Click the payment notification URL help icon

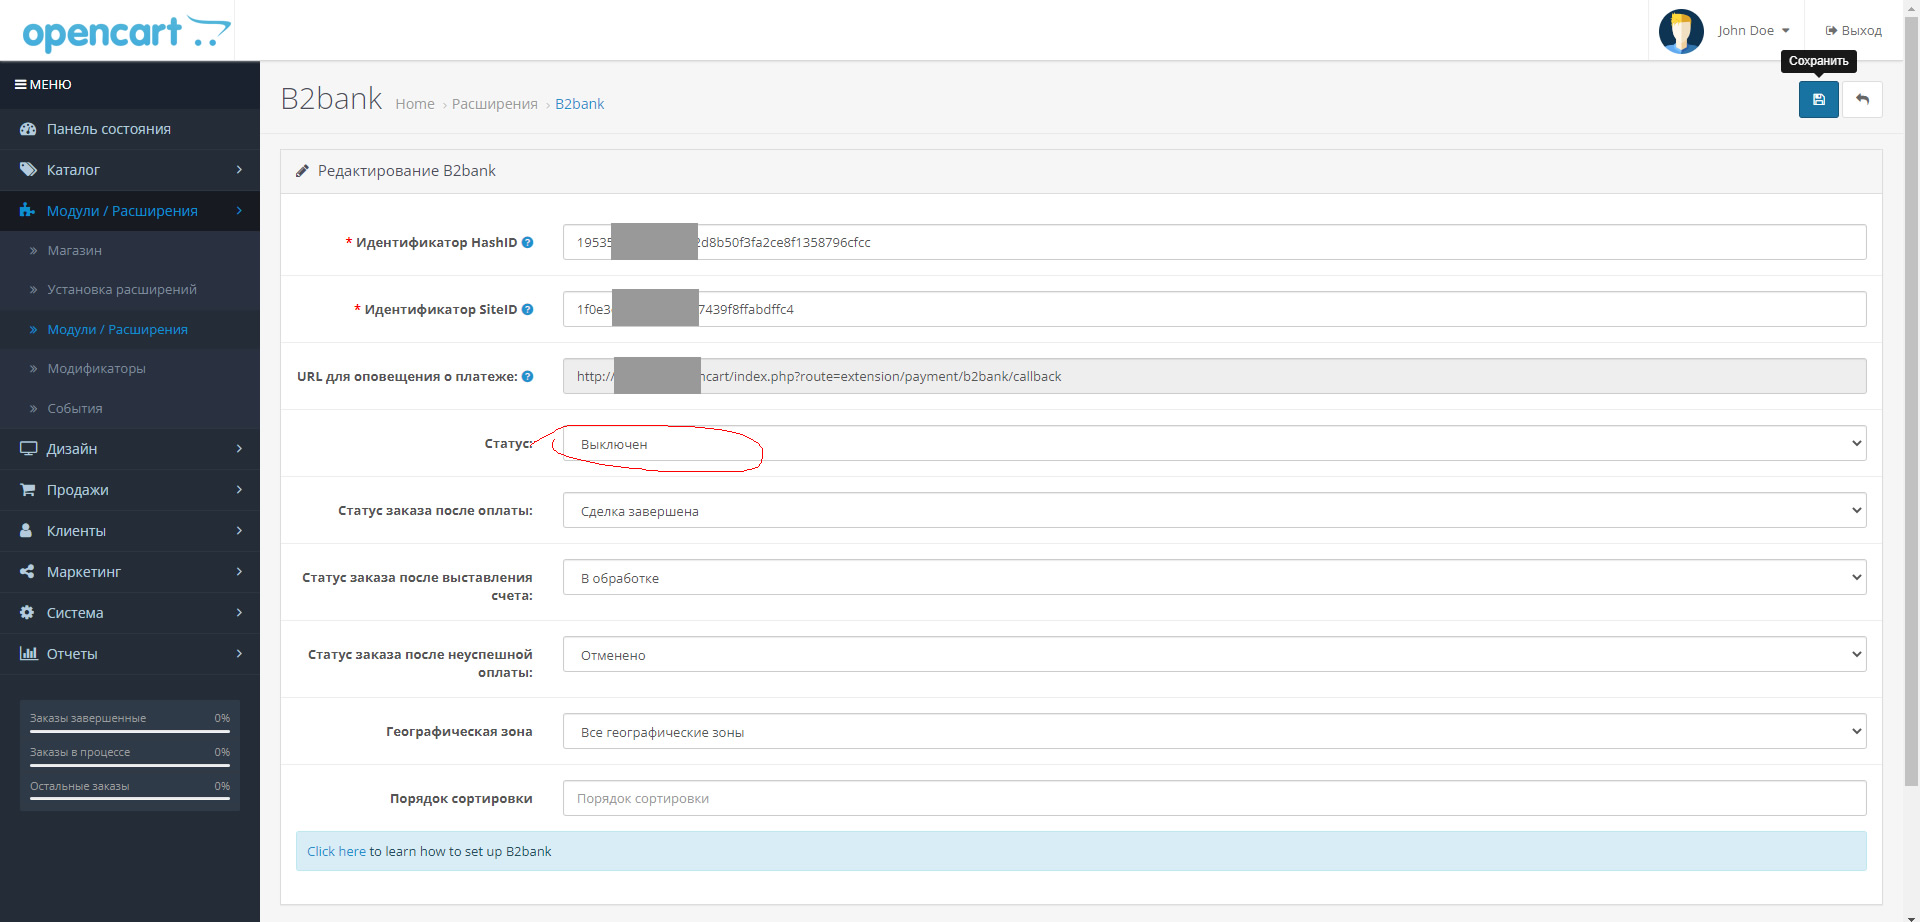[x=528, y=376]
